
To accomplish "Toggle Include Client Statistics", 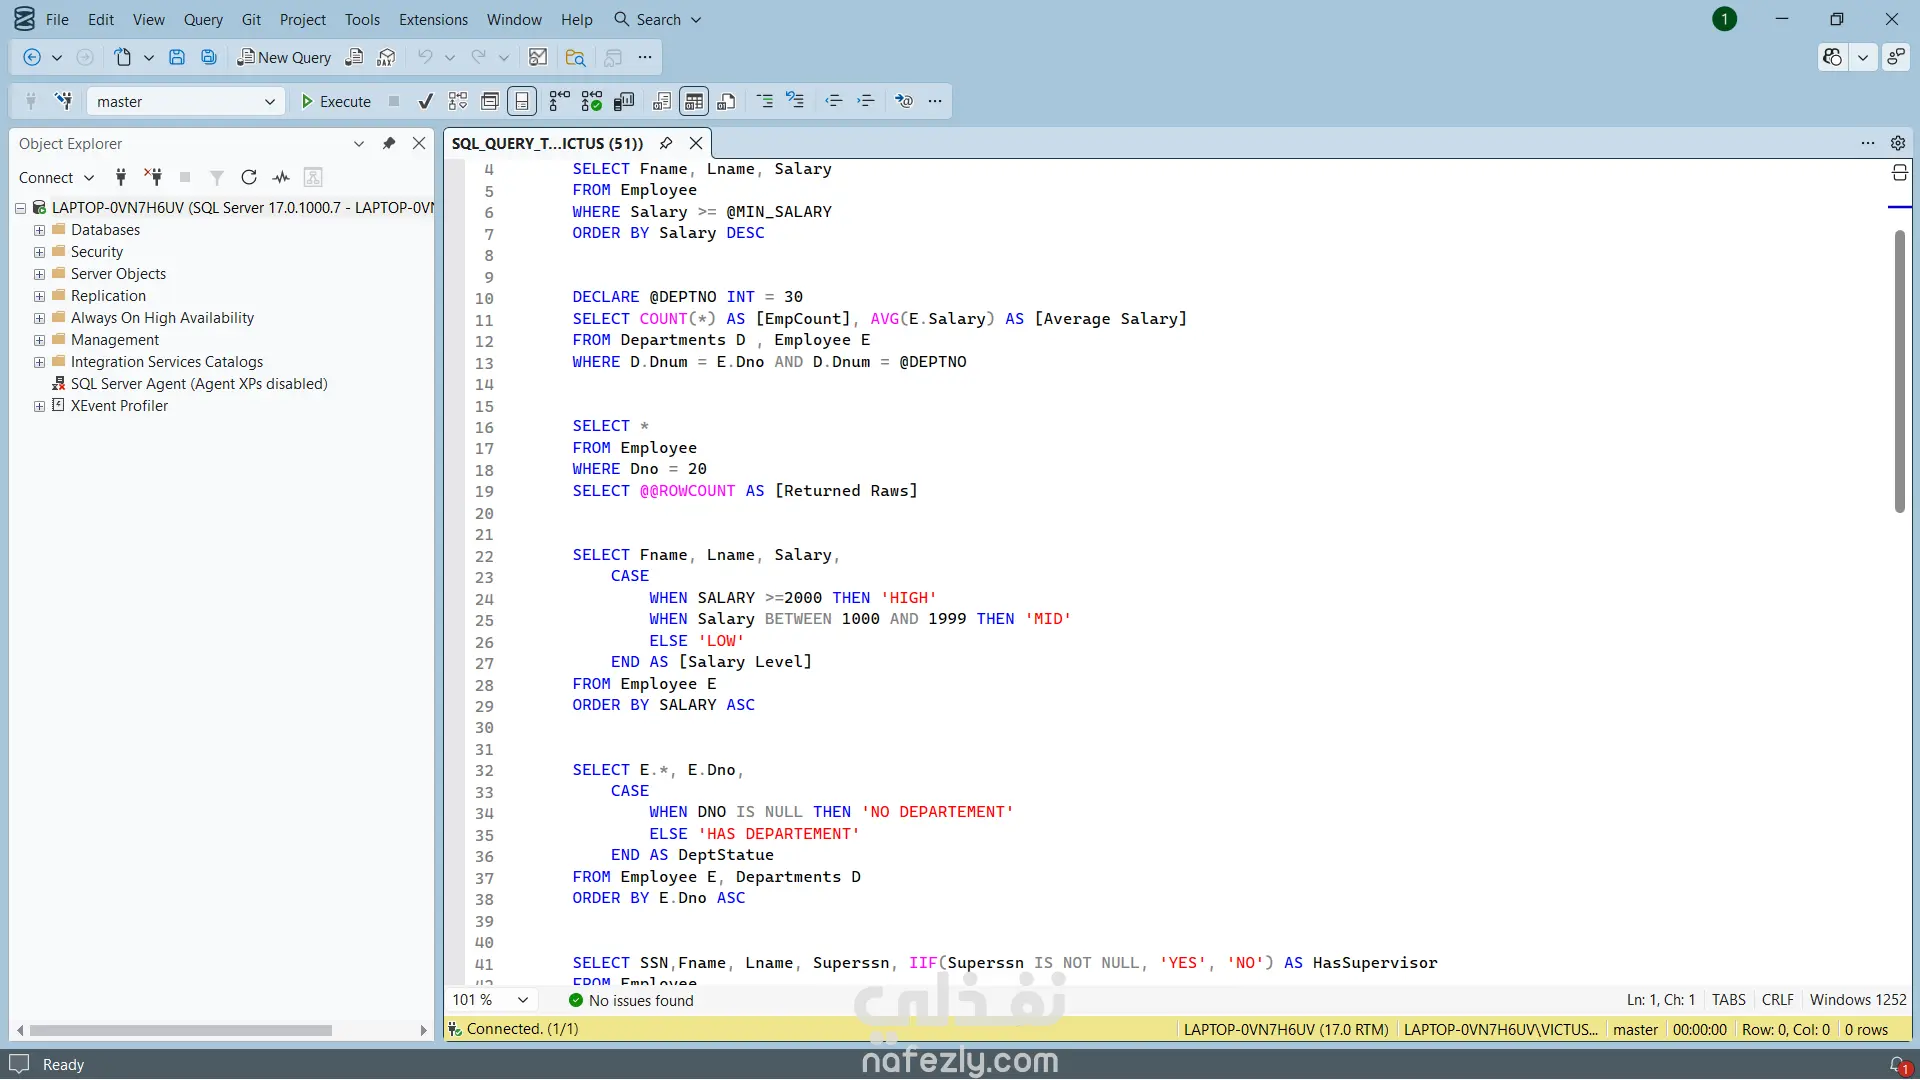I will (x=624, y=101).
